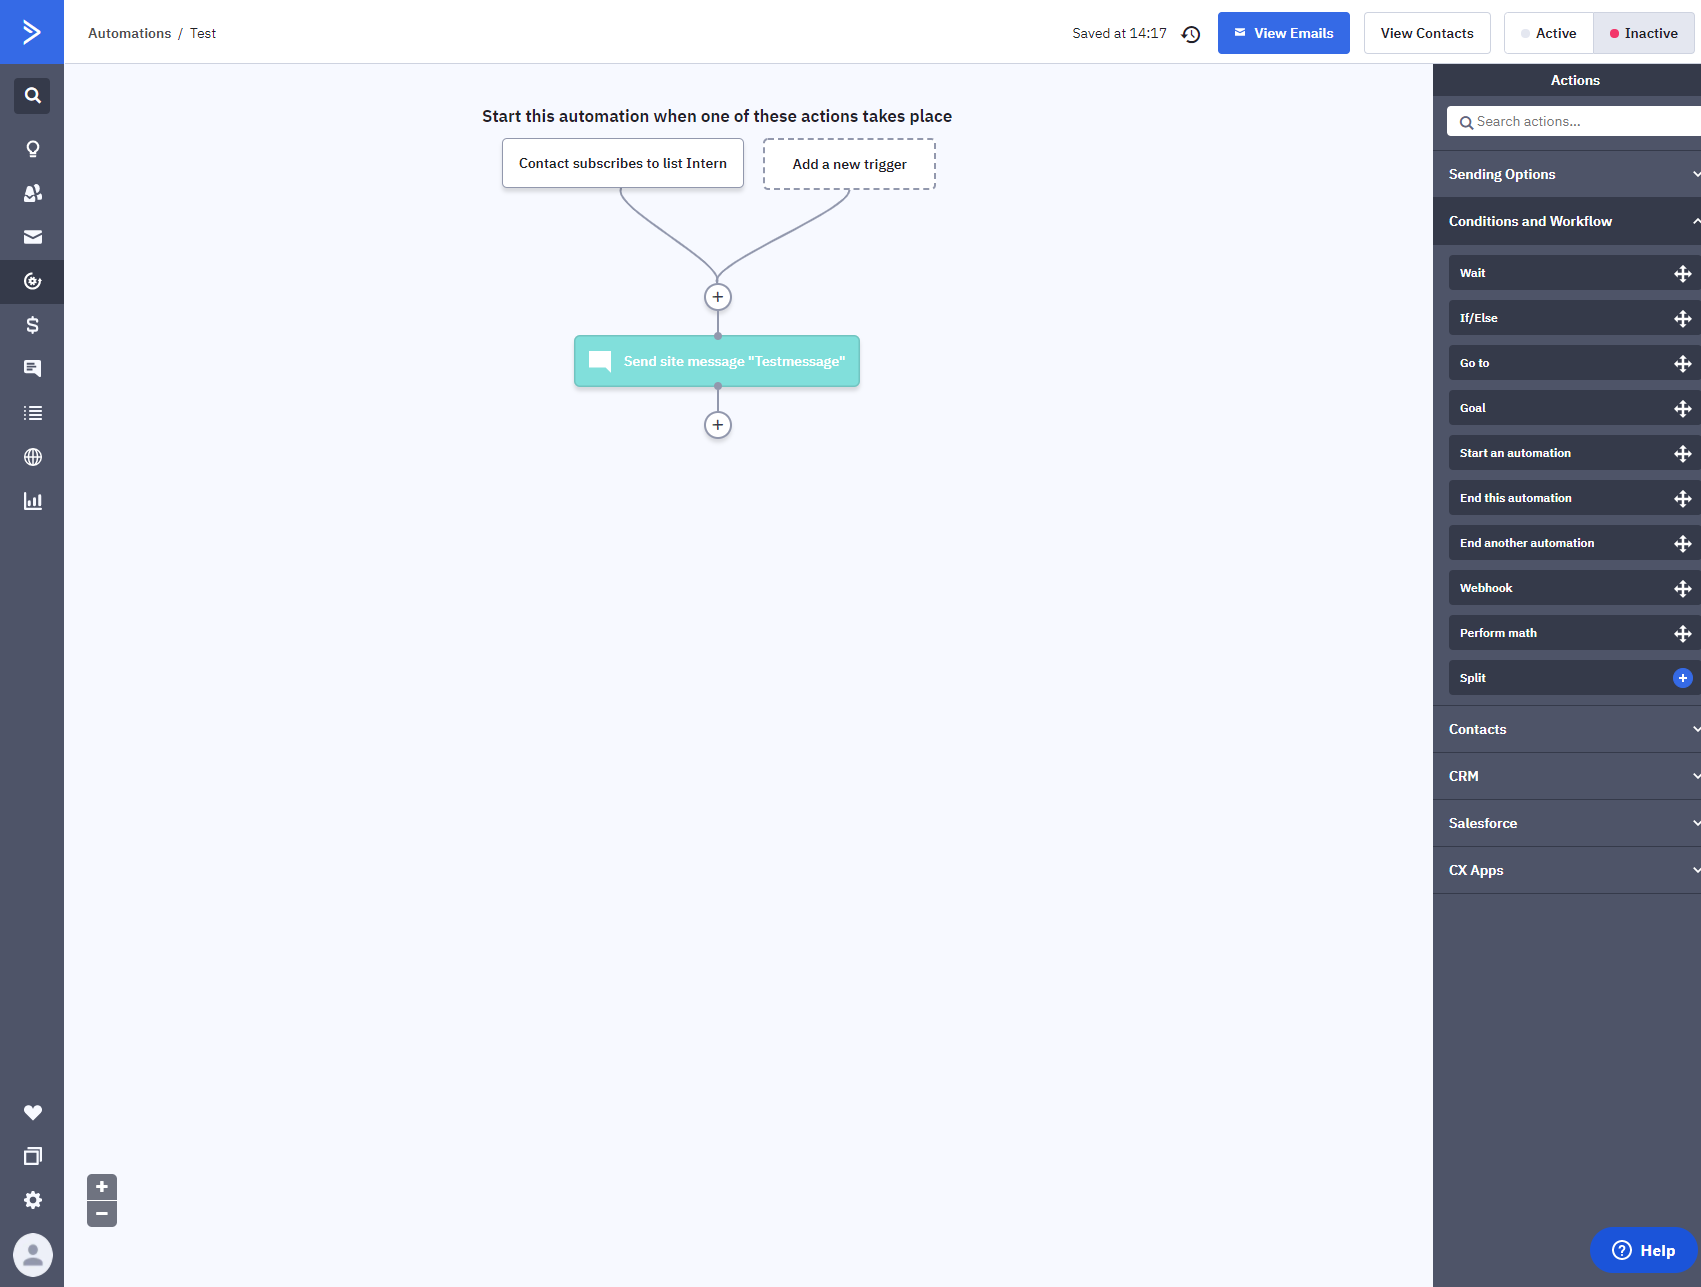Add step above site message node

point(717,297)
